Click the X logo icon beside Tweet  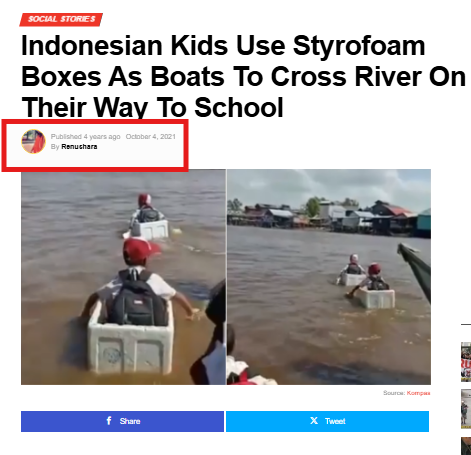(314, 421)
